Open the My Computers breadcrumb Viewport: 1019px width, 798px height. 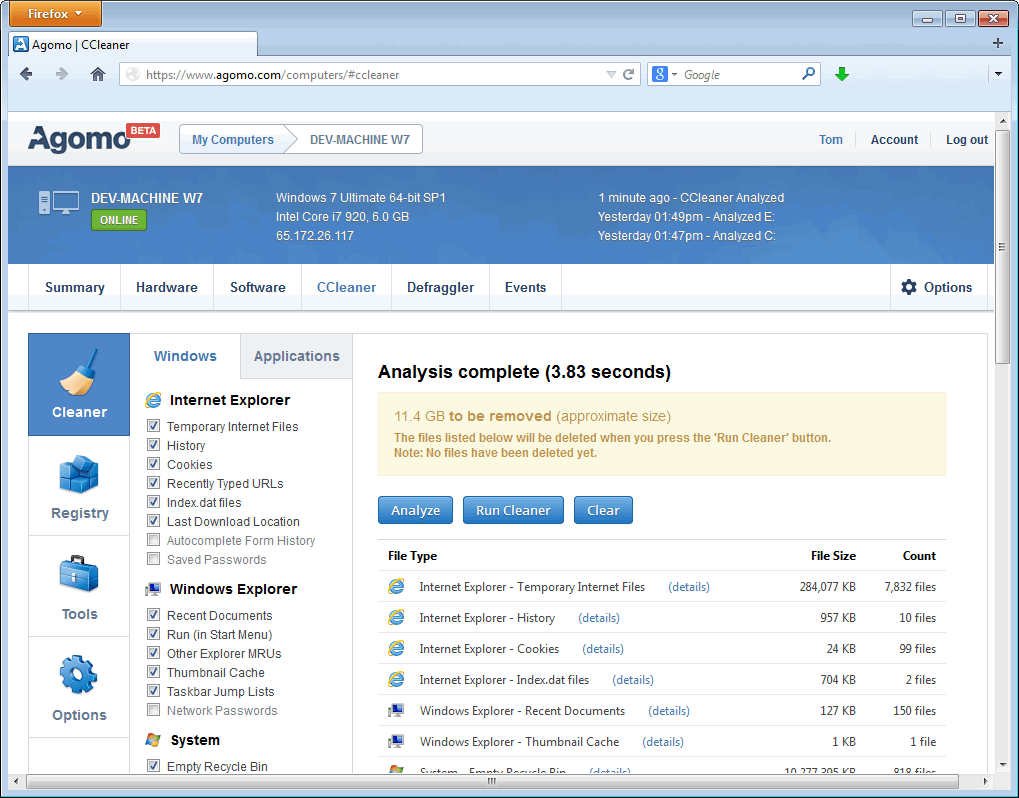tap(233, 139)
